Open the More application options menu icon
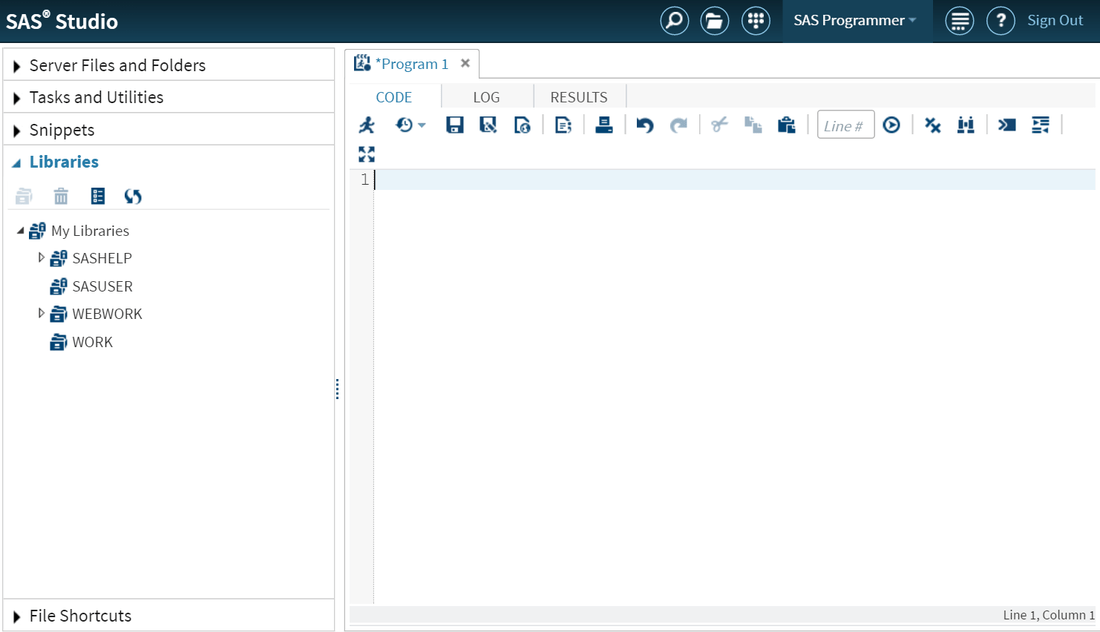The image size is (1100, 632). click(959, 20)
